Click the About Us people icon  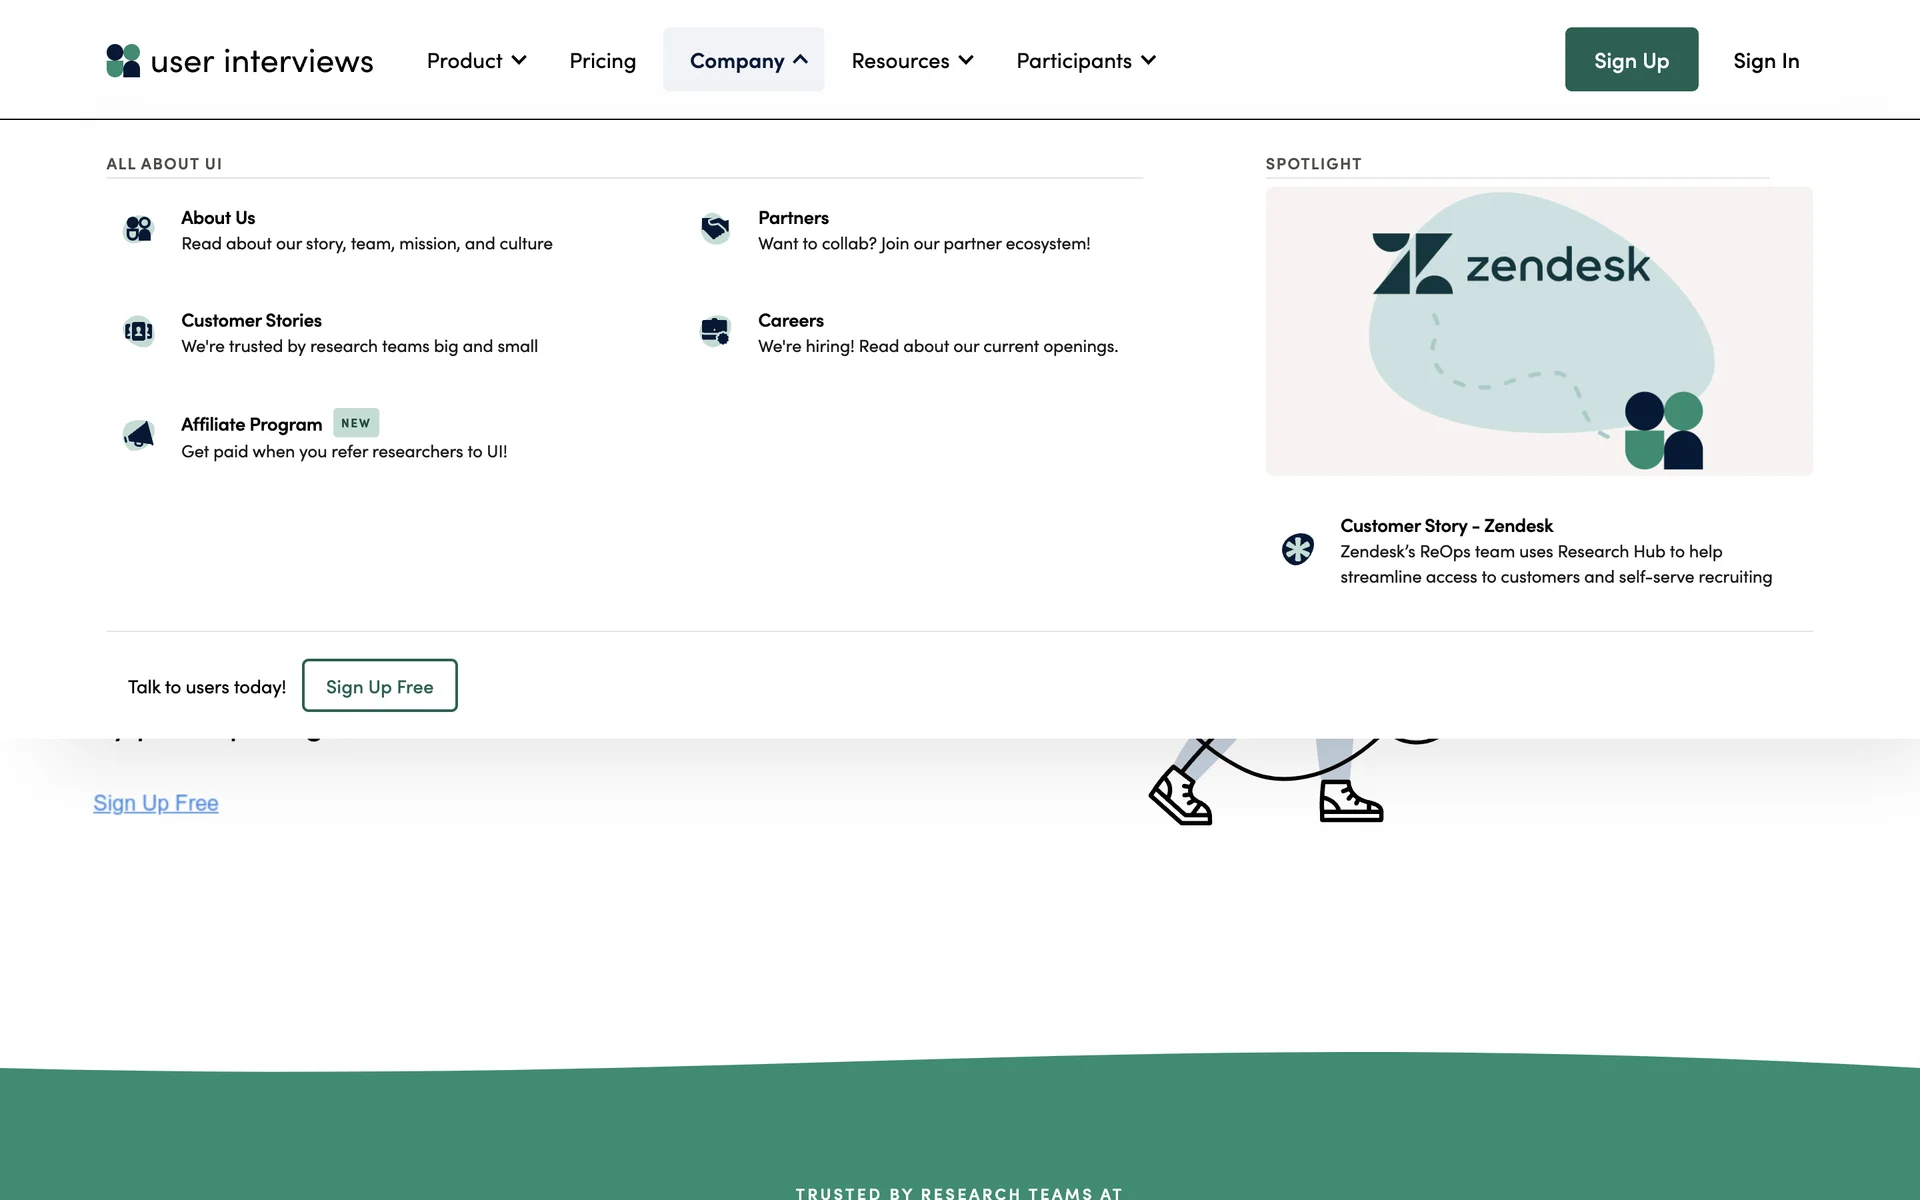(138, 229)
